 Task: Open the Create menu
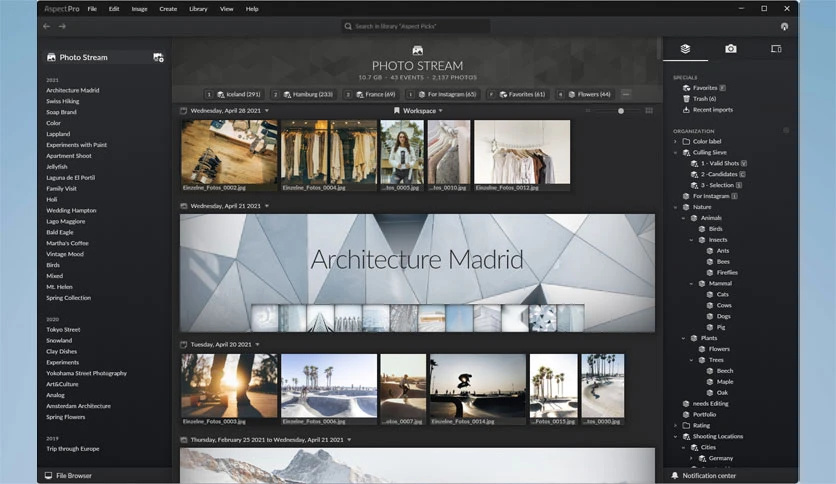[168, 9]
